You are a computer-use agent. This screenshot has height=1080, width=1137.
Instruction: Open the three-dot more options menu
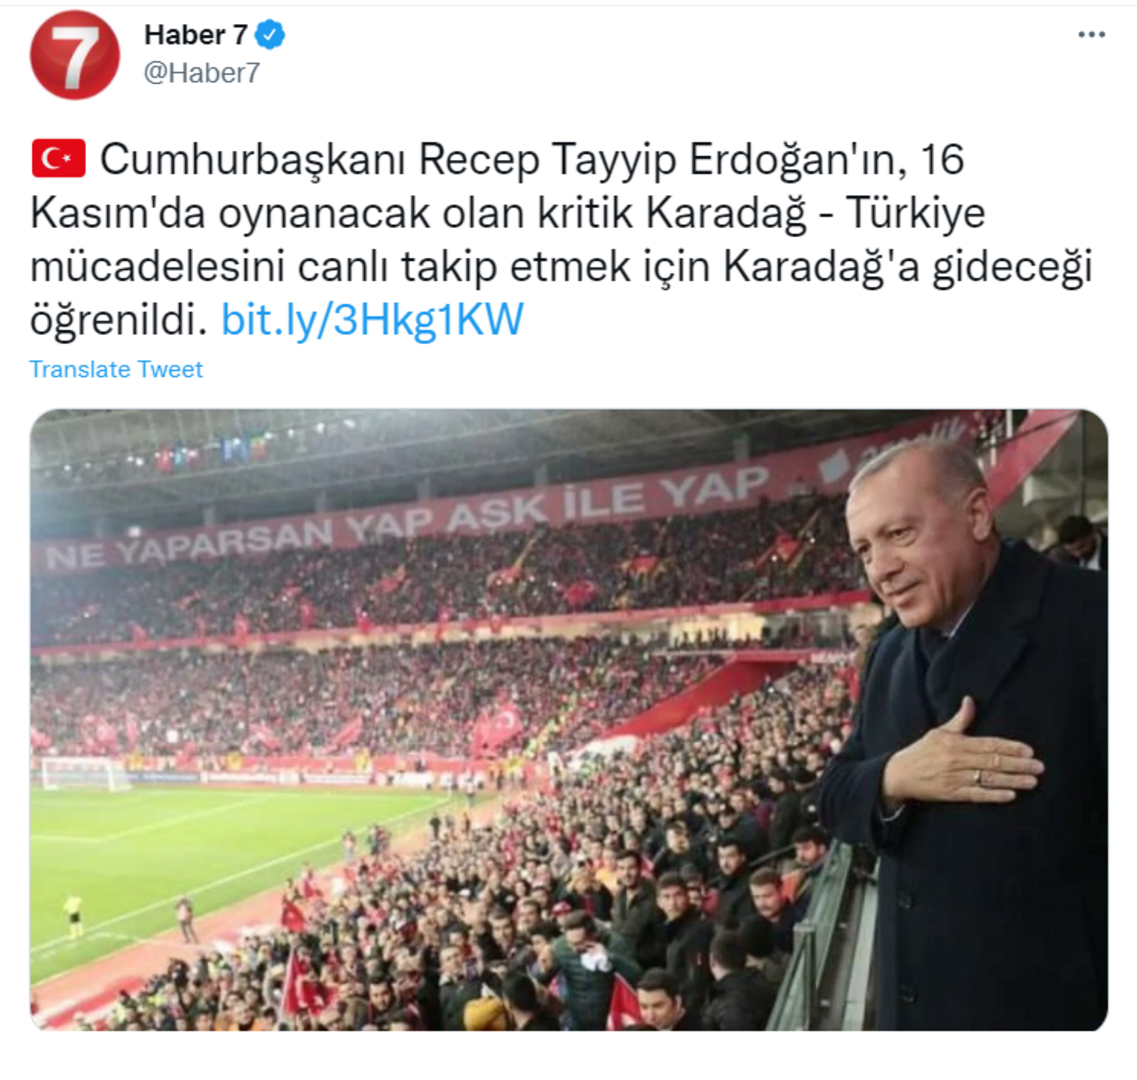[1091, 35]
